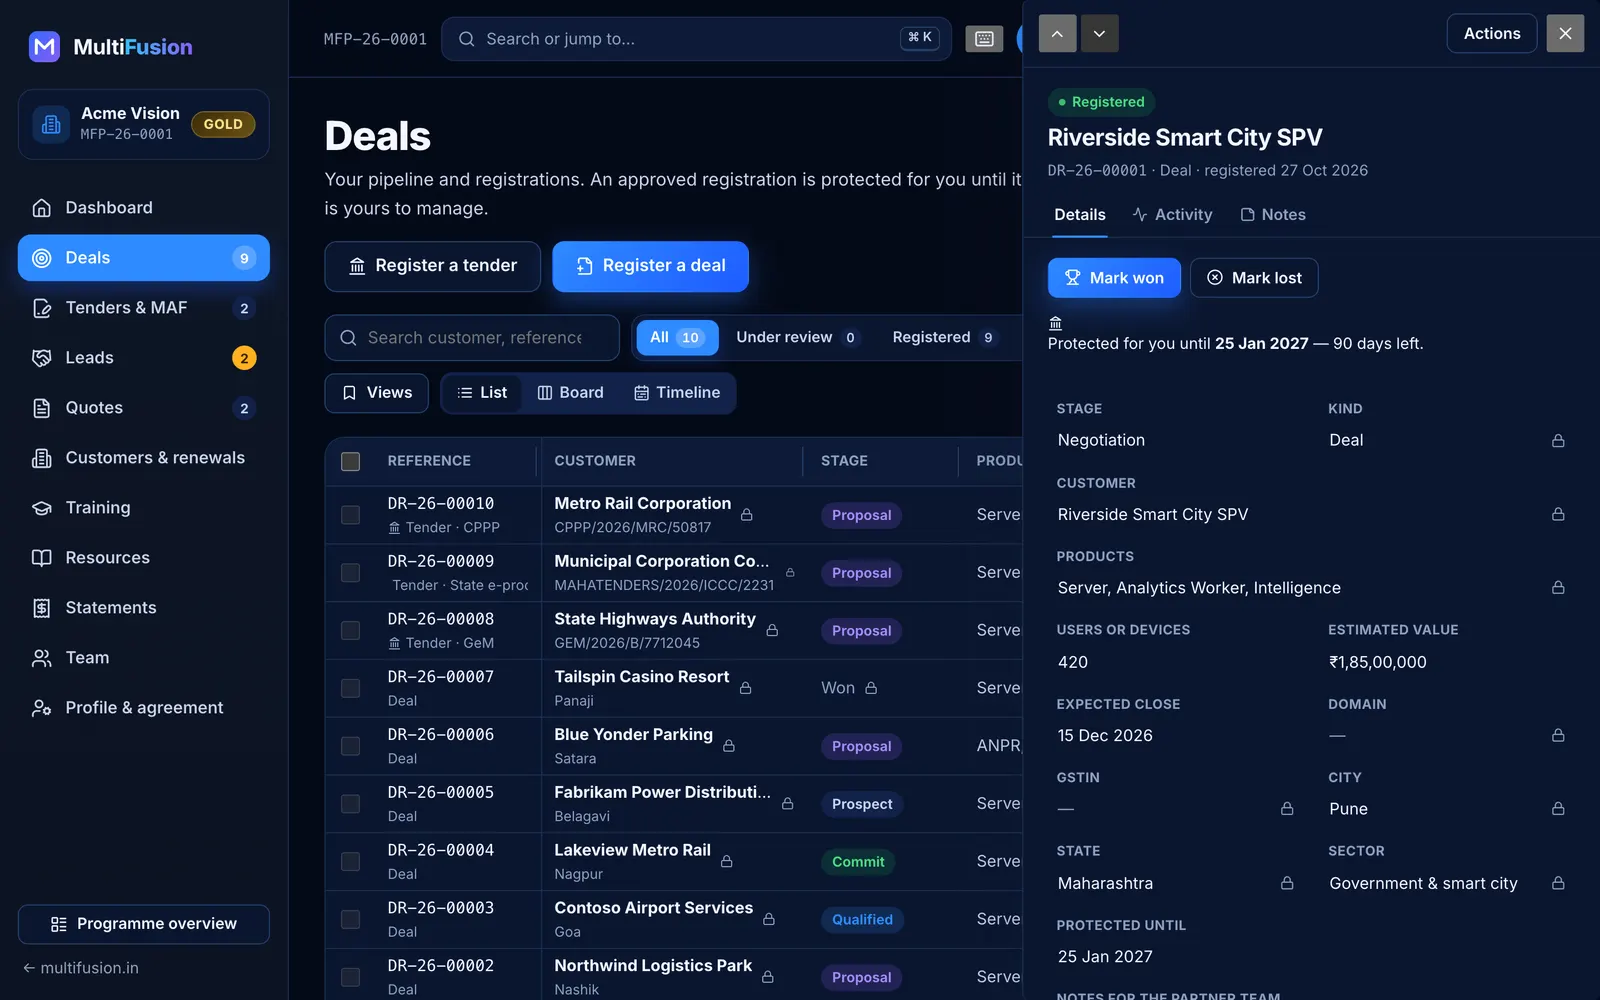The image size is (1600, 1000).
Task: Go to next record with down chevron
Action: [1099, 34]
